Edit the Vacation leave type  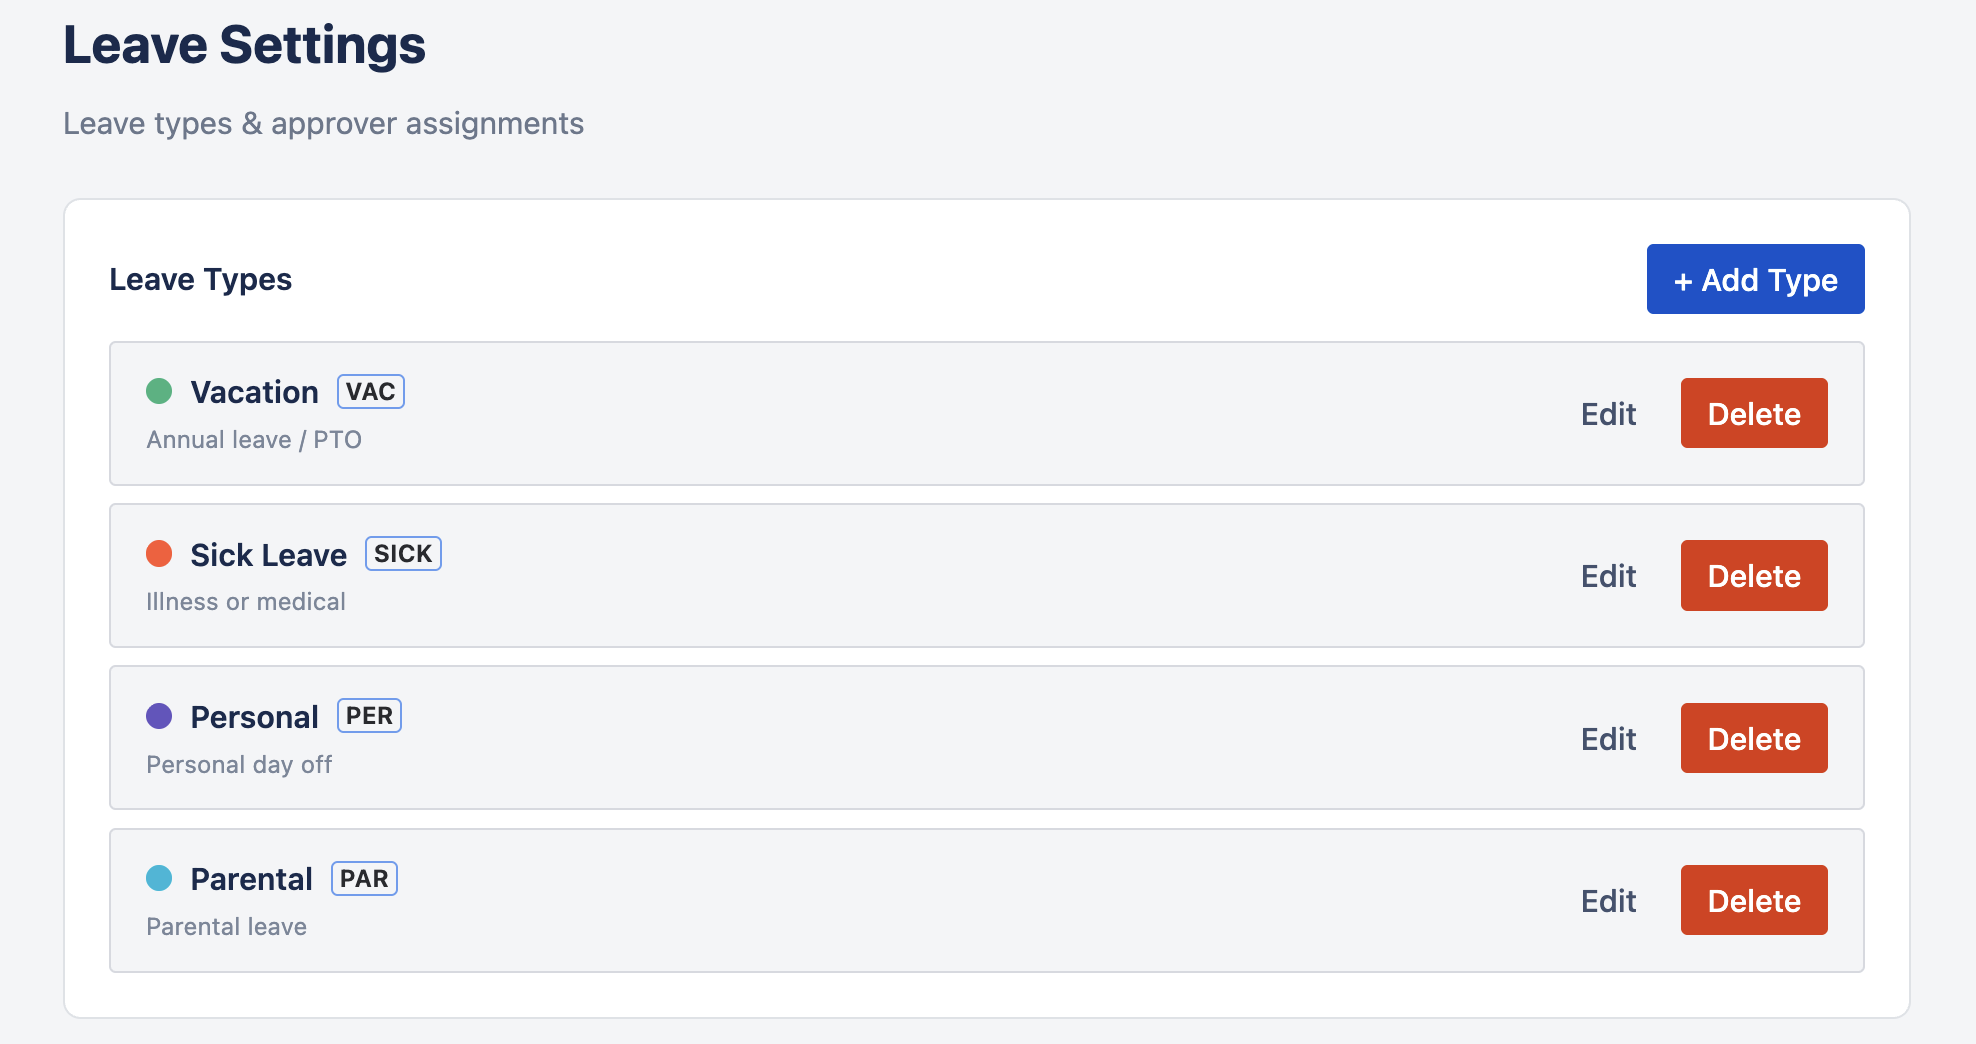tap(1608, 413)
